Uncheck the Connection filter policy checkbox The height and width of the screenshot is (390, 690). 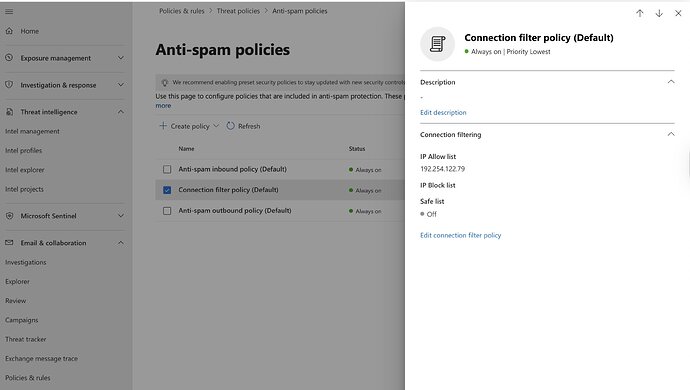pyautogui.click(x=167, y=190)
